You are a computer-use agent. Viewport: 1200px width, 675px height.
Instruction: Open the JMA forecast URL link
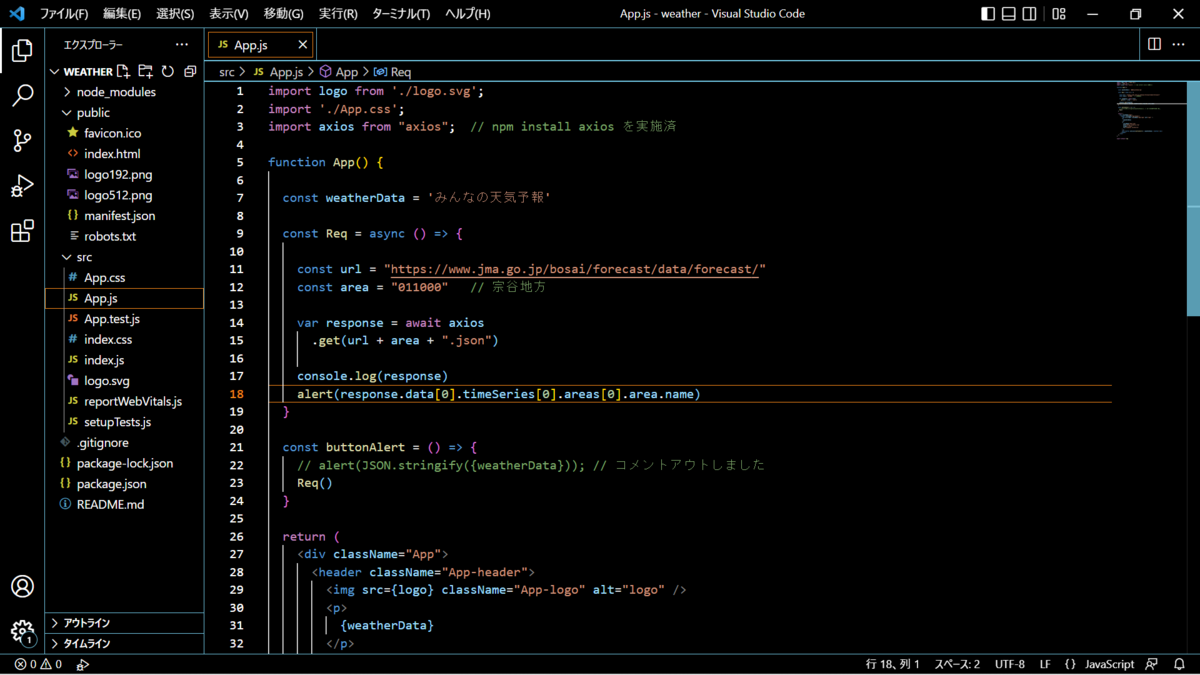[x=577, y=269]
